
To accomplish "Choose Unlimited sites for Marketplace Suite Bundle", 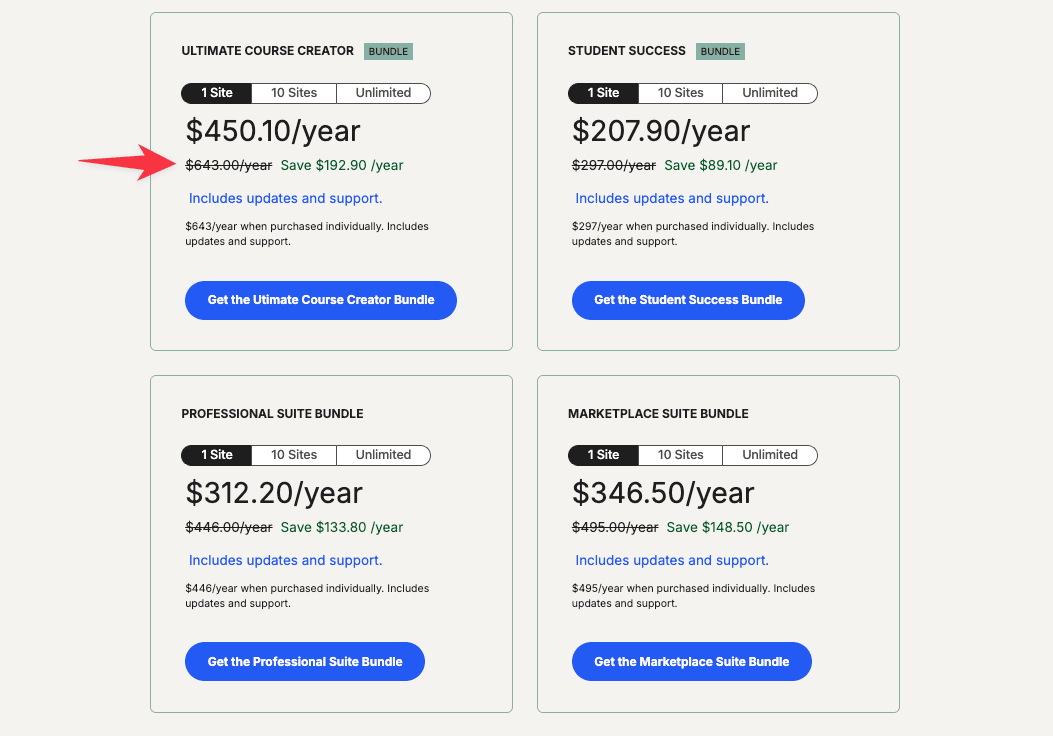I will coord(769,455).
